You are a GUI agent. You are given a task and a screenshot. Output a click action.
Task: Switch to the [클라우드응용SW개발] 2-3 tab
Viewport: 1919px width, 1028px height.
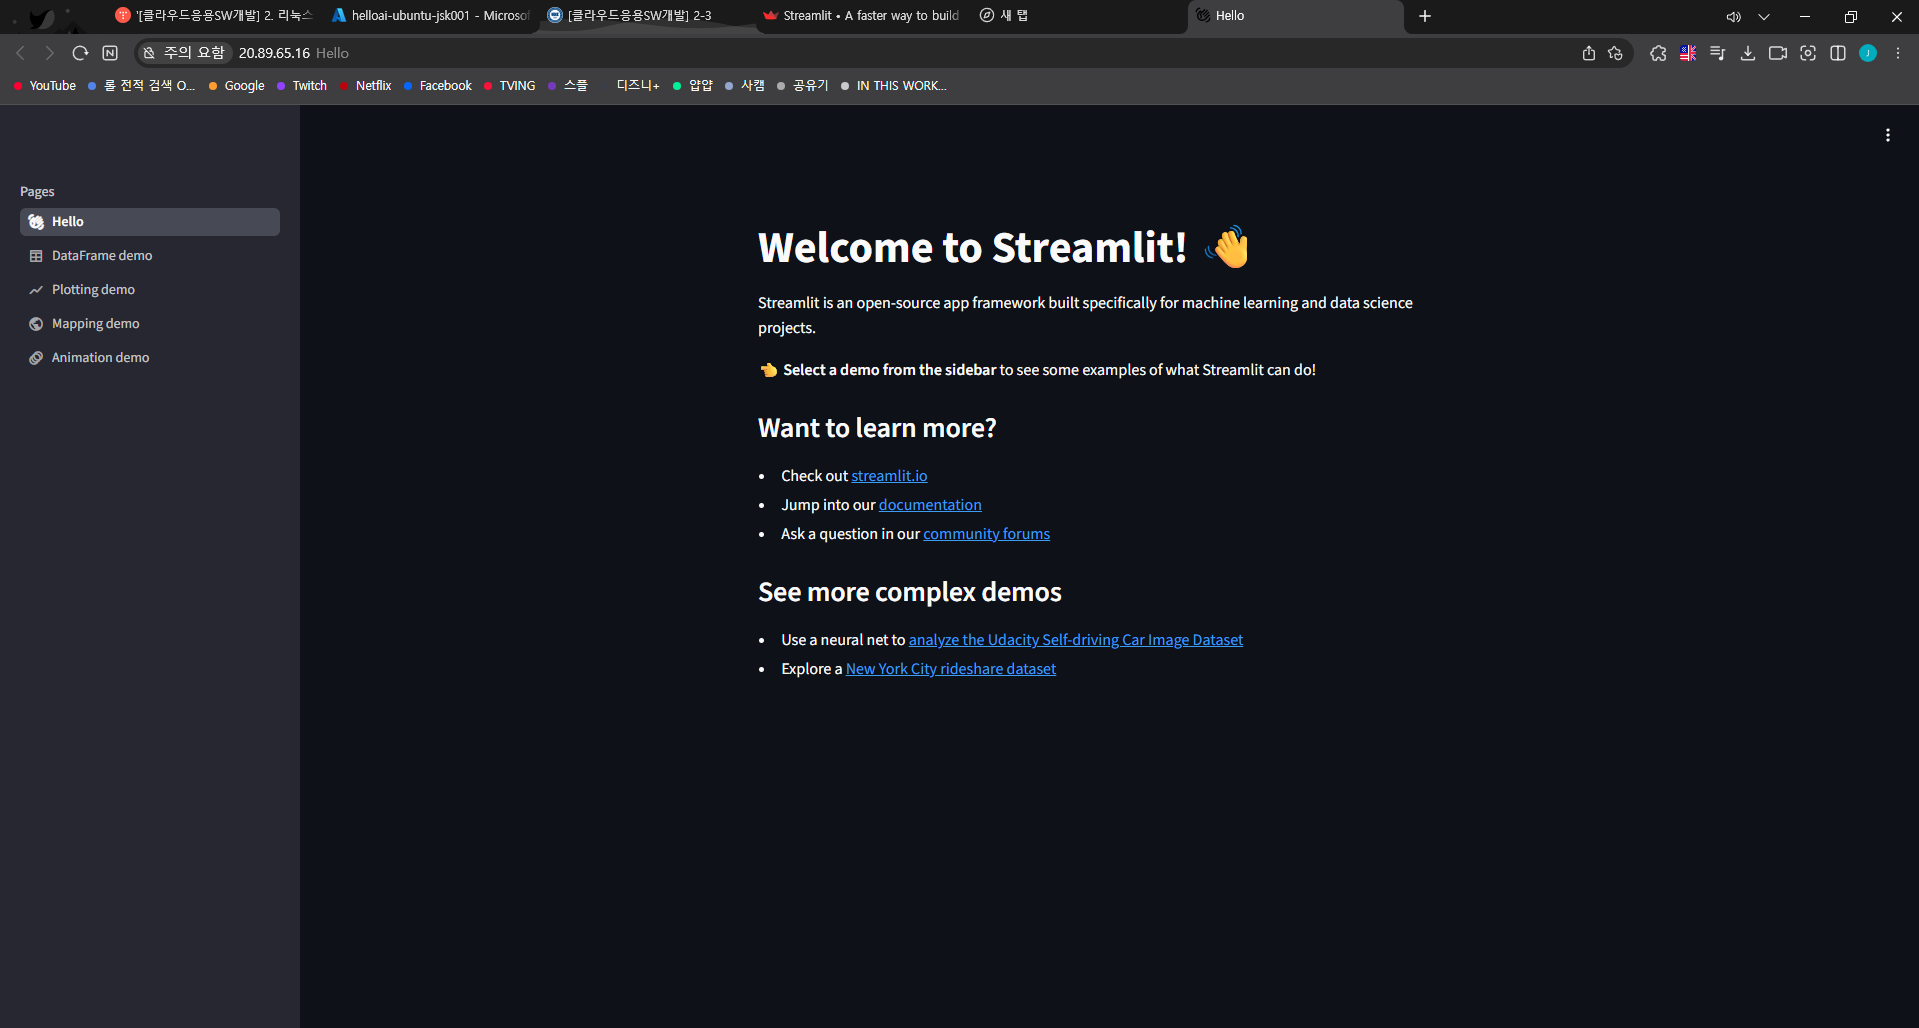[645, 16]
